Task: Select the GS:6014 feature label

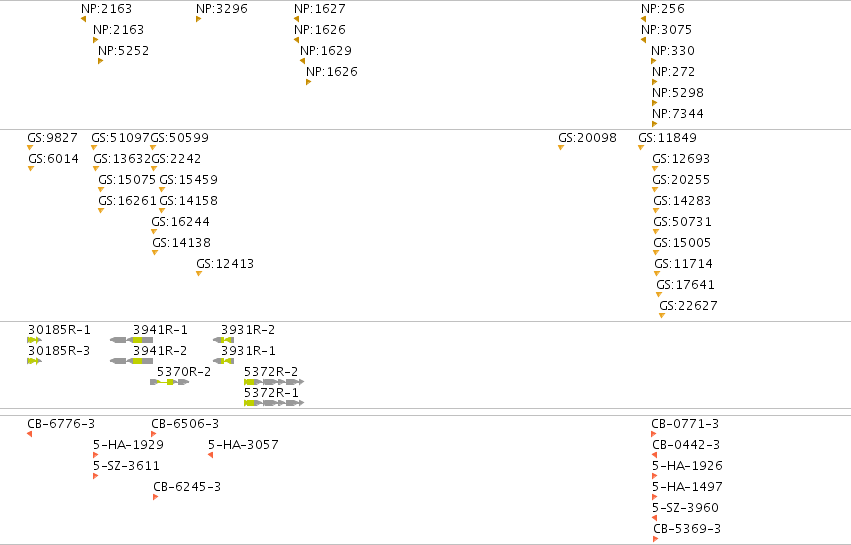Action: pyautogui.click(x=53, y=159)
